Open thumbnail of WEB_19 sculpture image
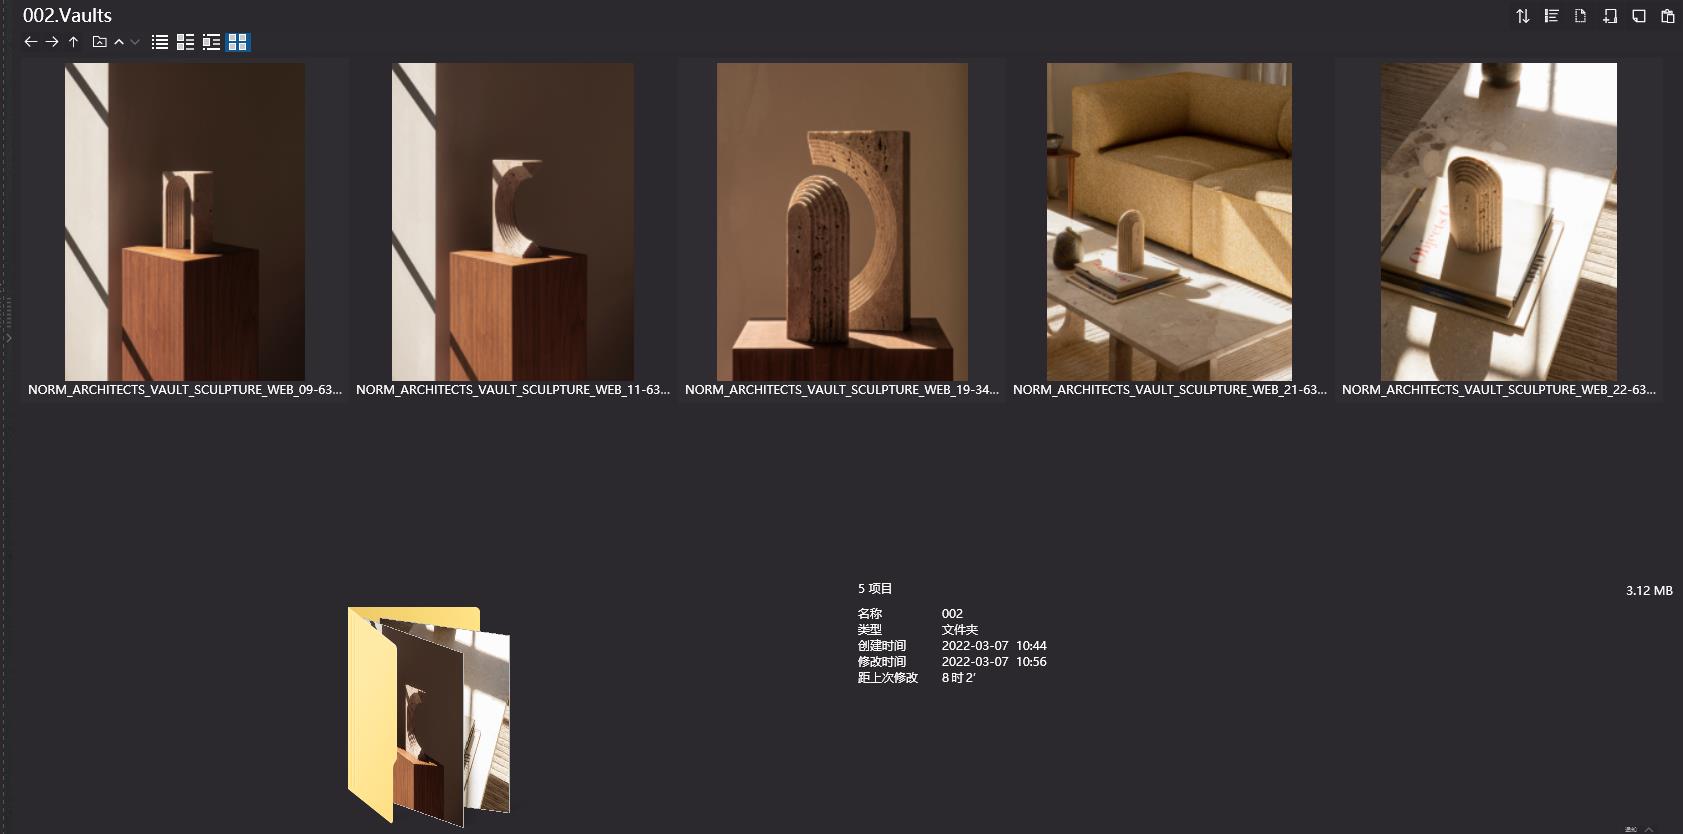Viewport: 1683px width, 834px height. [x=842, y=222]
